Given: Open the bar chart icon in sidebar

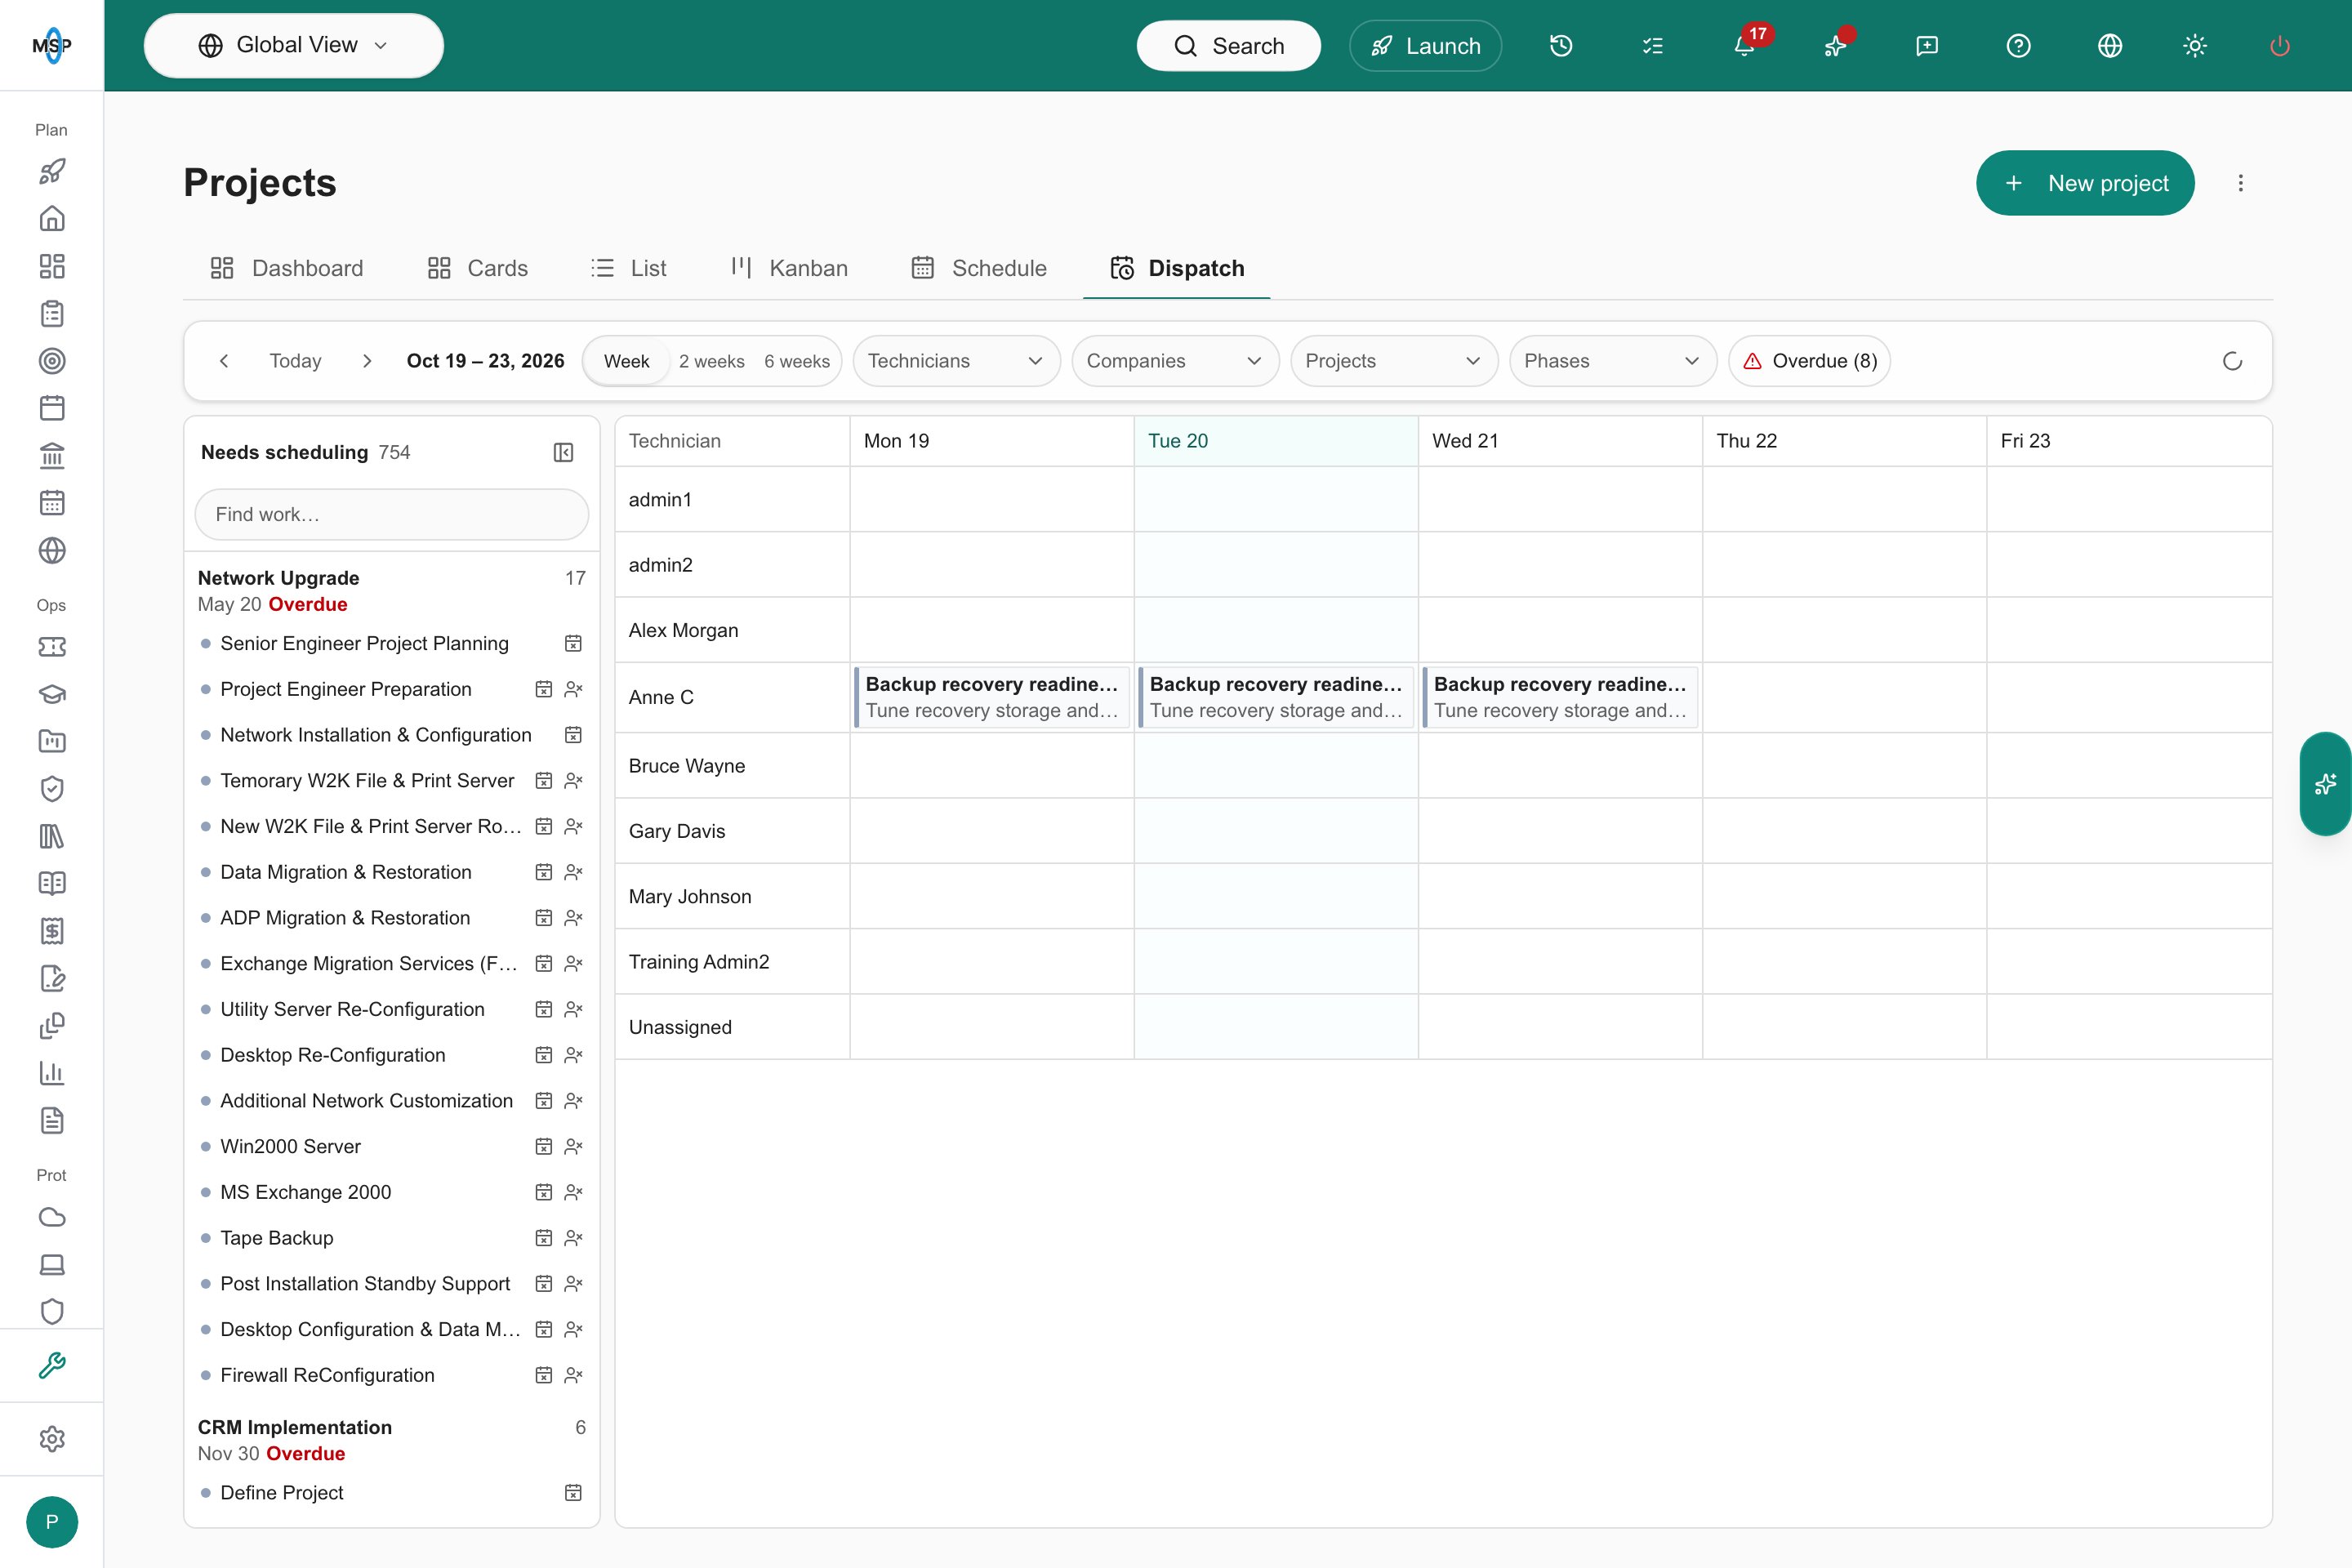Looking at the screenshot, I should coord(52,1073).
